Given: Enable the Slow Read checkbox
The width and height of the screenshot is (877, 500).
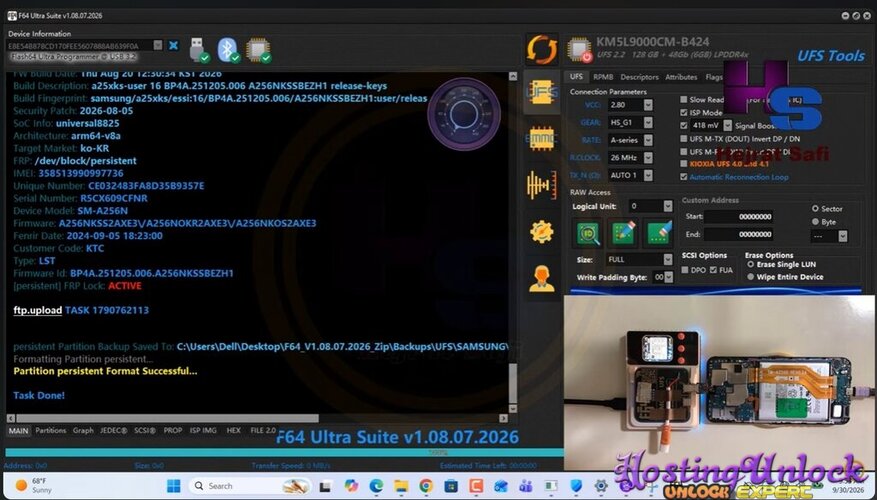Looking at the screenshot, I should coord(683,100).
